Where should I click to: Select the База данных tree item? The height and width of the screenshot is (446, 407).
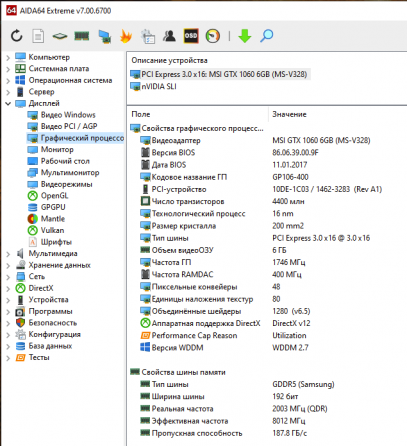[x=44, y=346]
